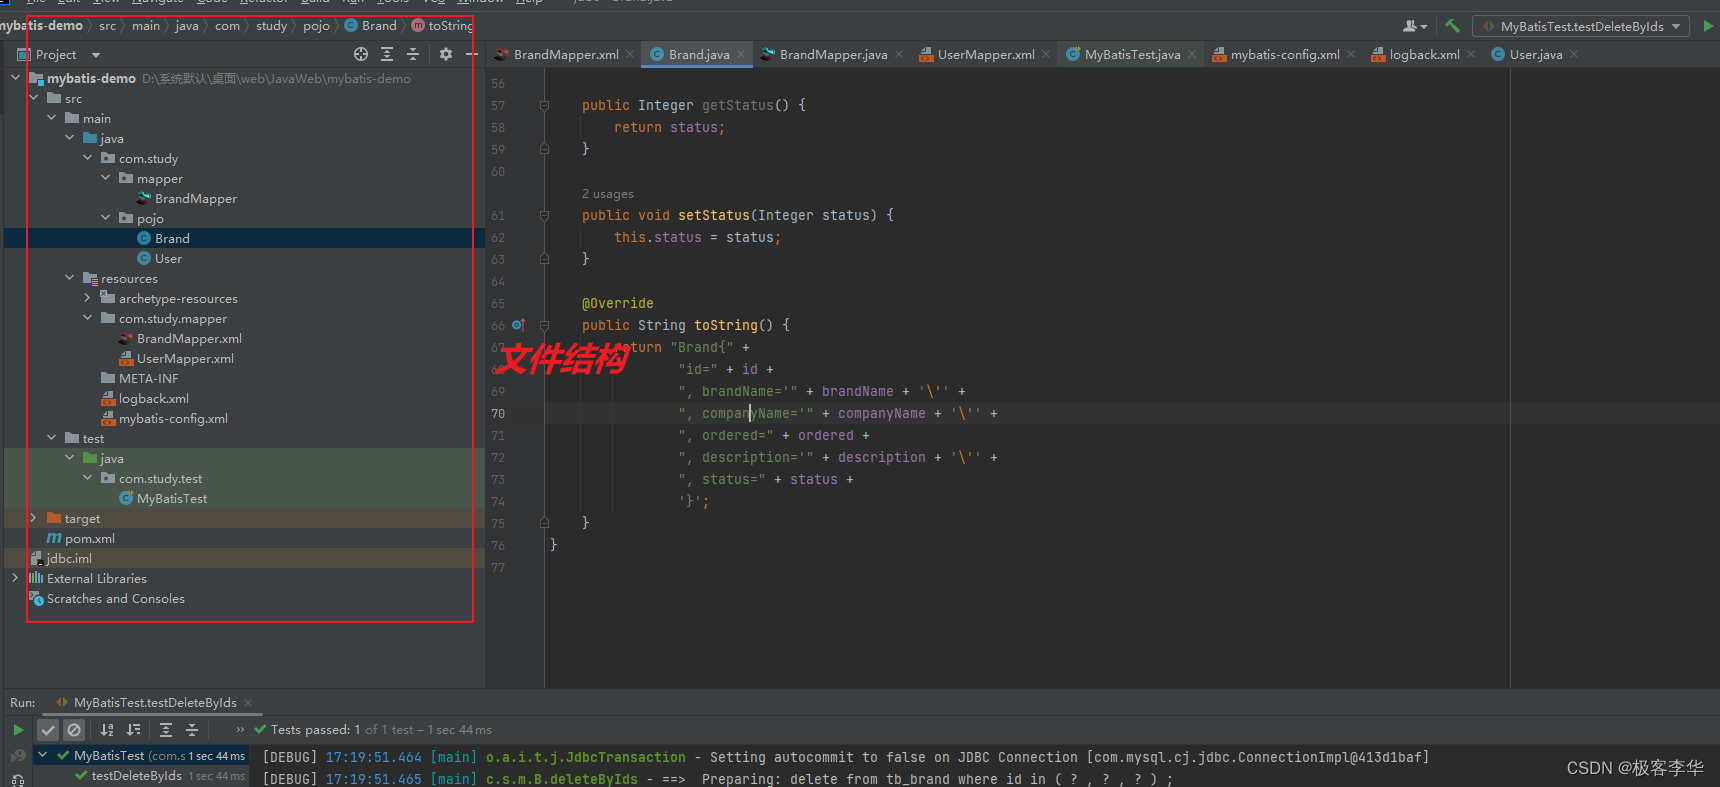Switch to User.java editor tab

(1535, 54)
